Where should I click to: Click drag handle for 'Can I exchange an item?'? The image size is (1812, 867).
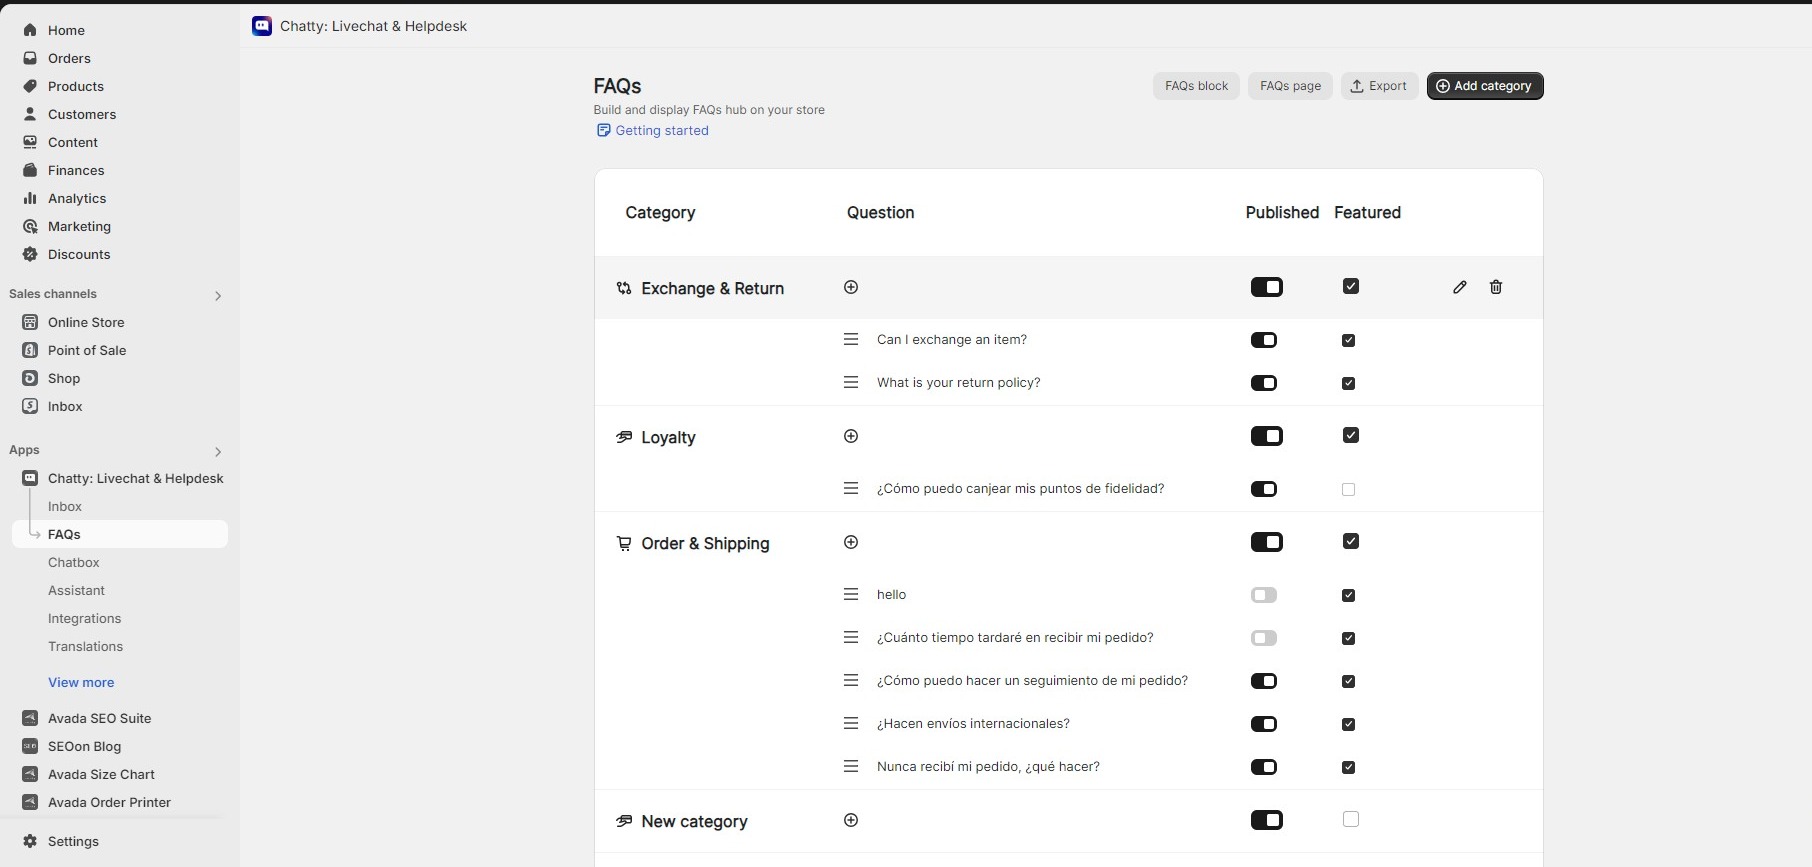[x=851, y=339]
